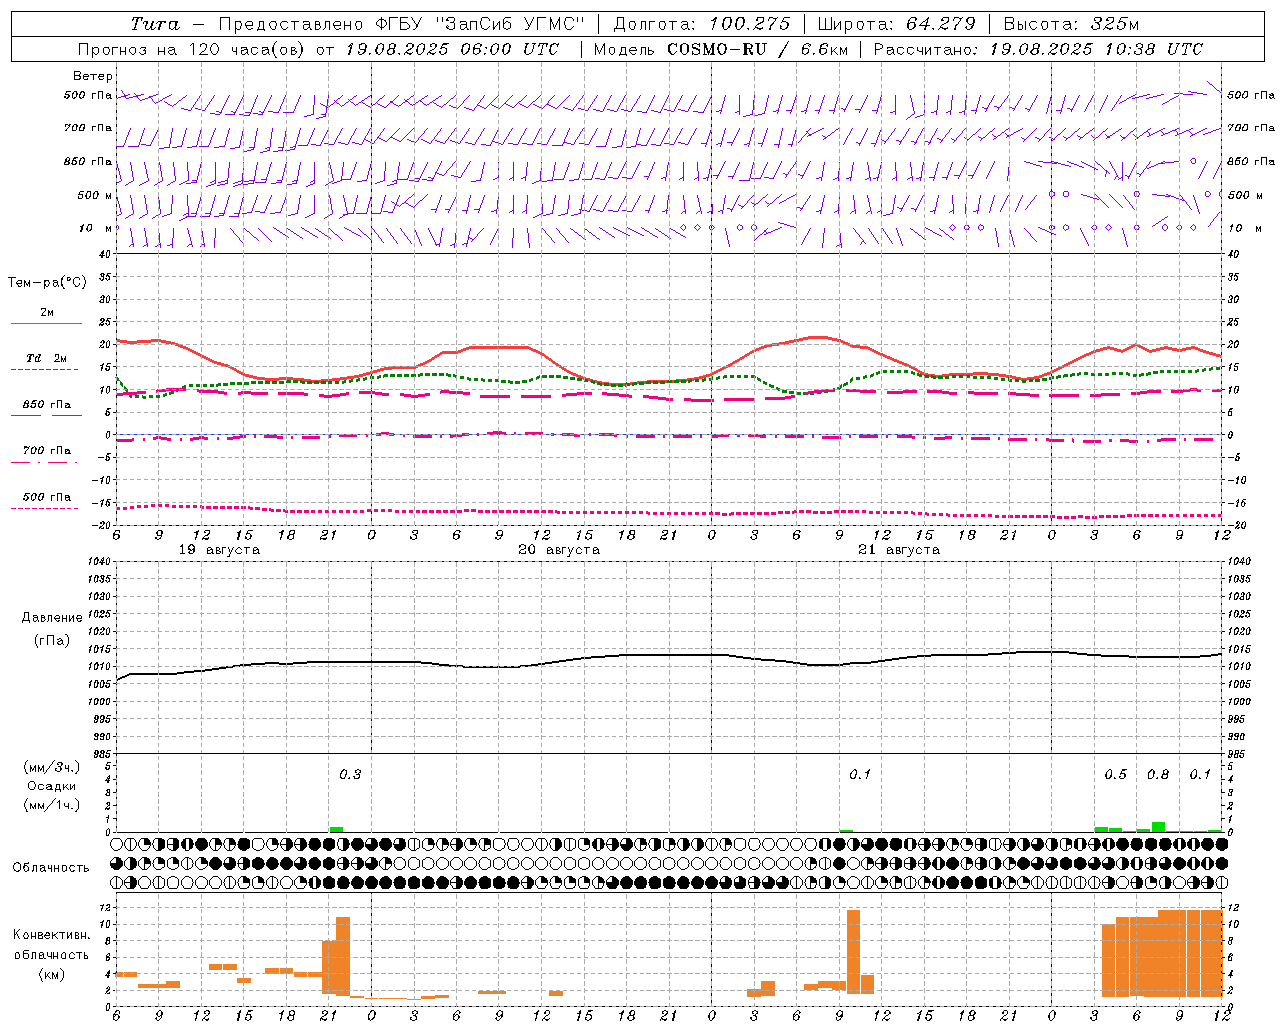The width and height of the screenshot is (1280, 1024).
Task: Click the station name "Tura" in header
Action: [155, 24]
